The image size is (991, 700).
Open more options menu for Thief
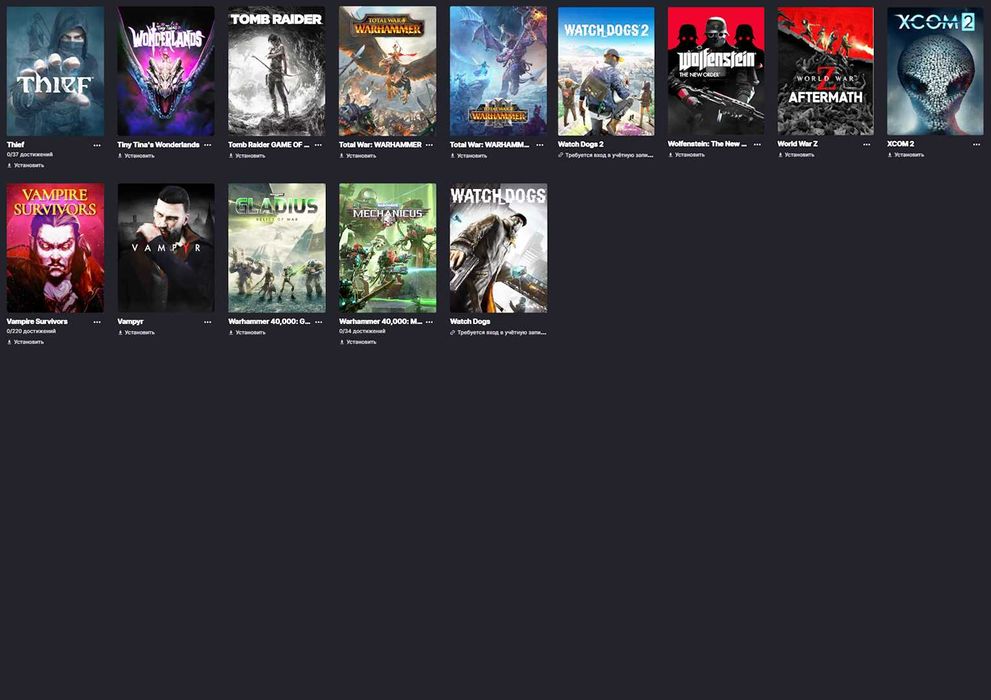tap(97, 145)
